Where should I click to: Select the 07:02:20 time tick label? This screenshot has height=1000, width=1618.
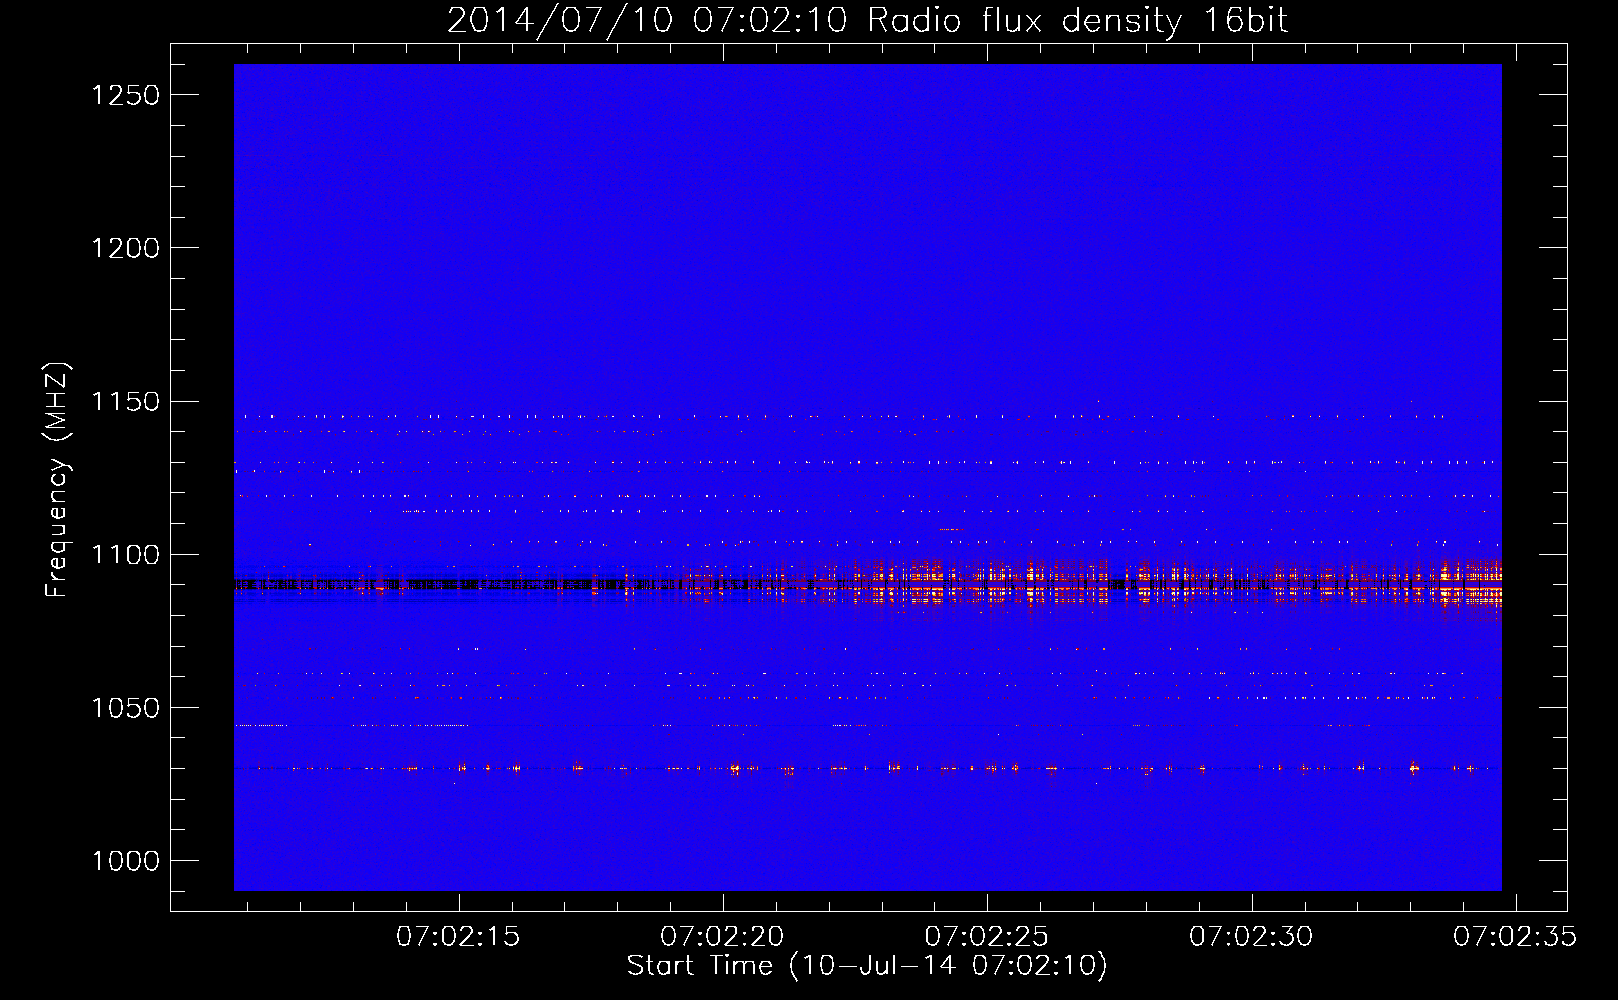722,937
